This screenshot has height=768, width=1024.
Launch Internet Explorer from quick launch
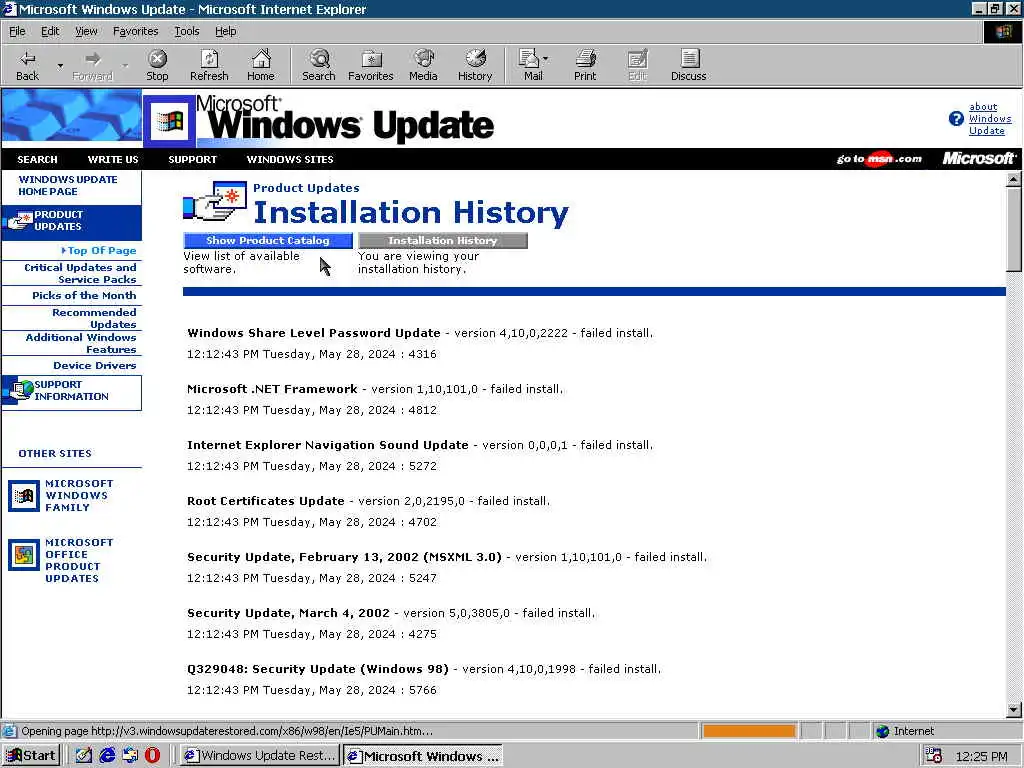coord(107,756)
